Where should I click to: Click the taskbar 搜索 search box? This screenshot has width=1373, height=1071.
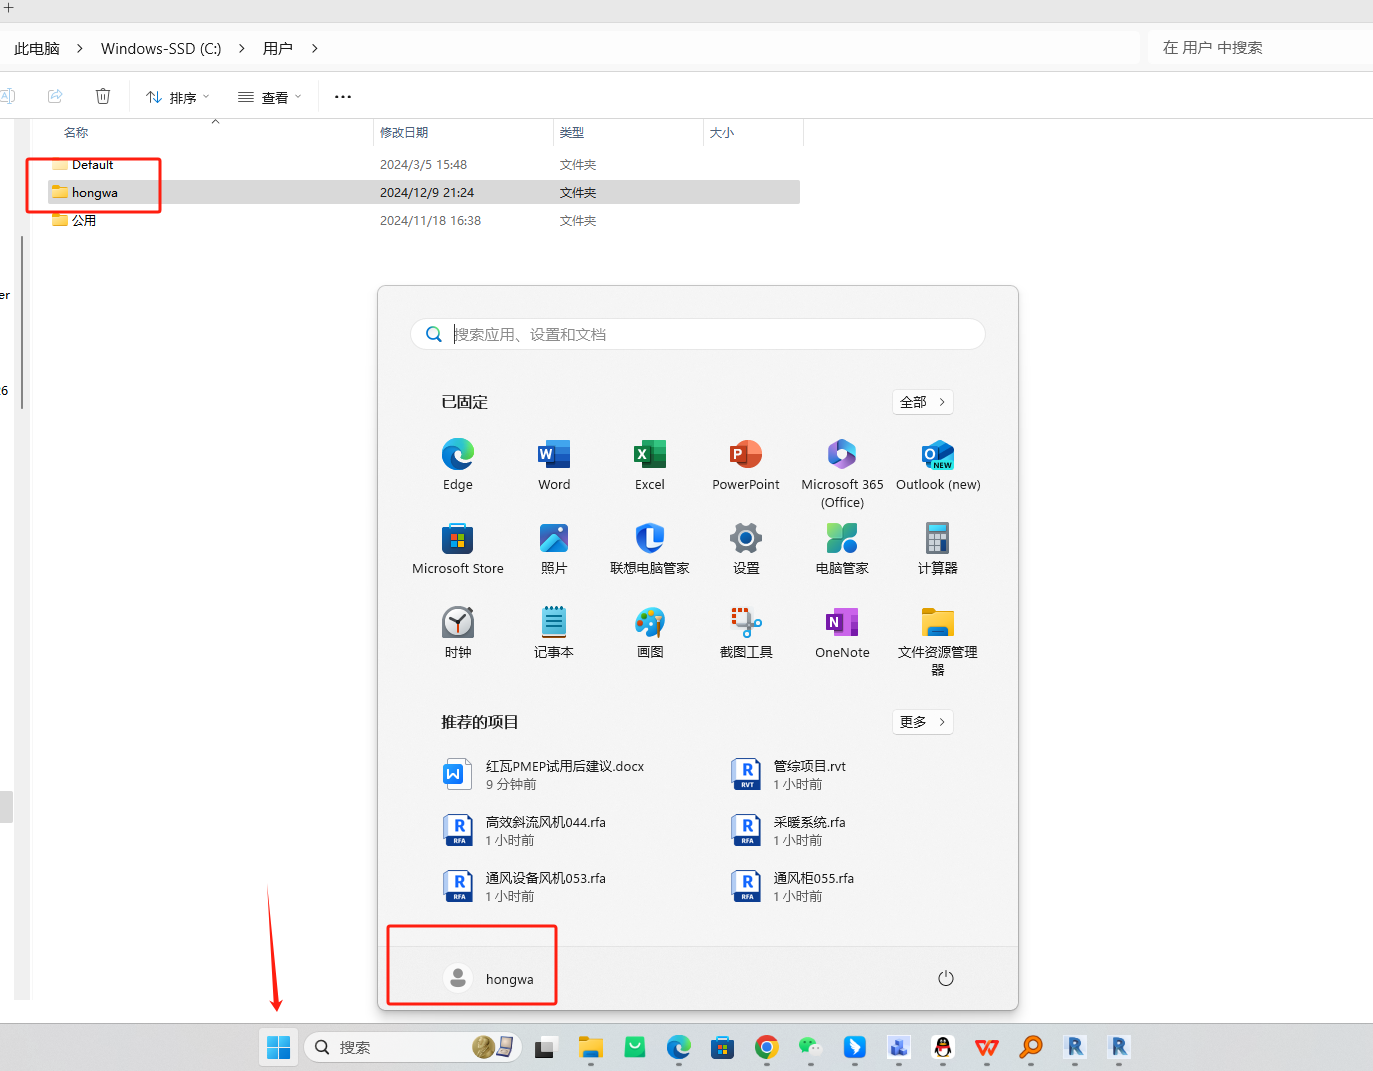[x=413, y=1047]
